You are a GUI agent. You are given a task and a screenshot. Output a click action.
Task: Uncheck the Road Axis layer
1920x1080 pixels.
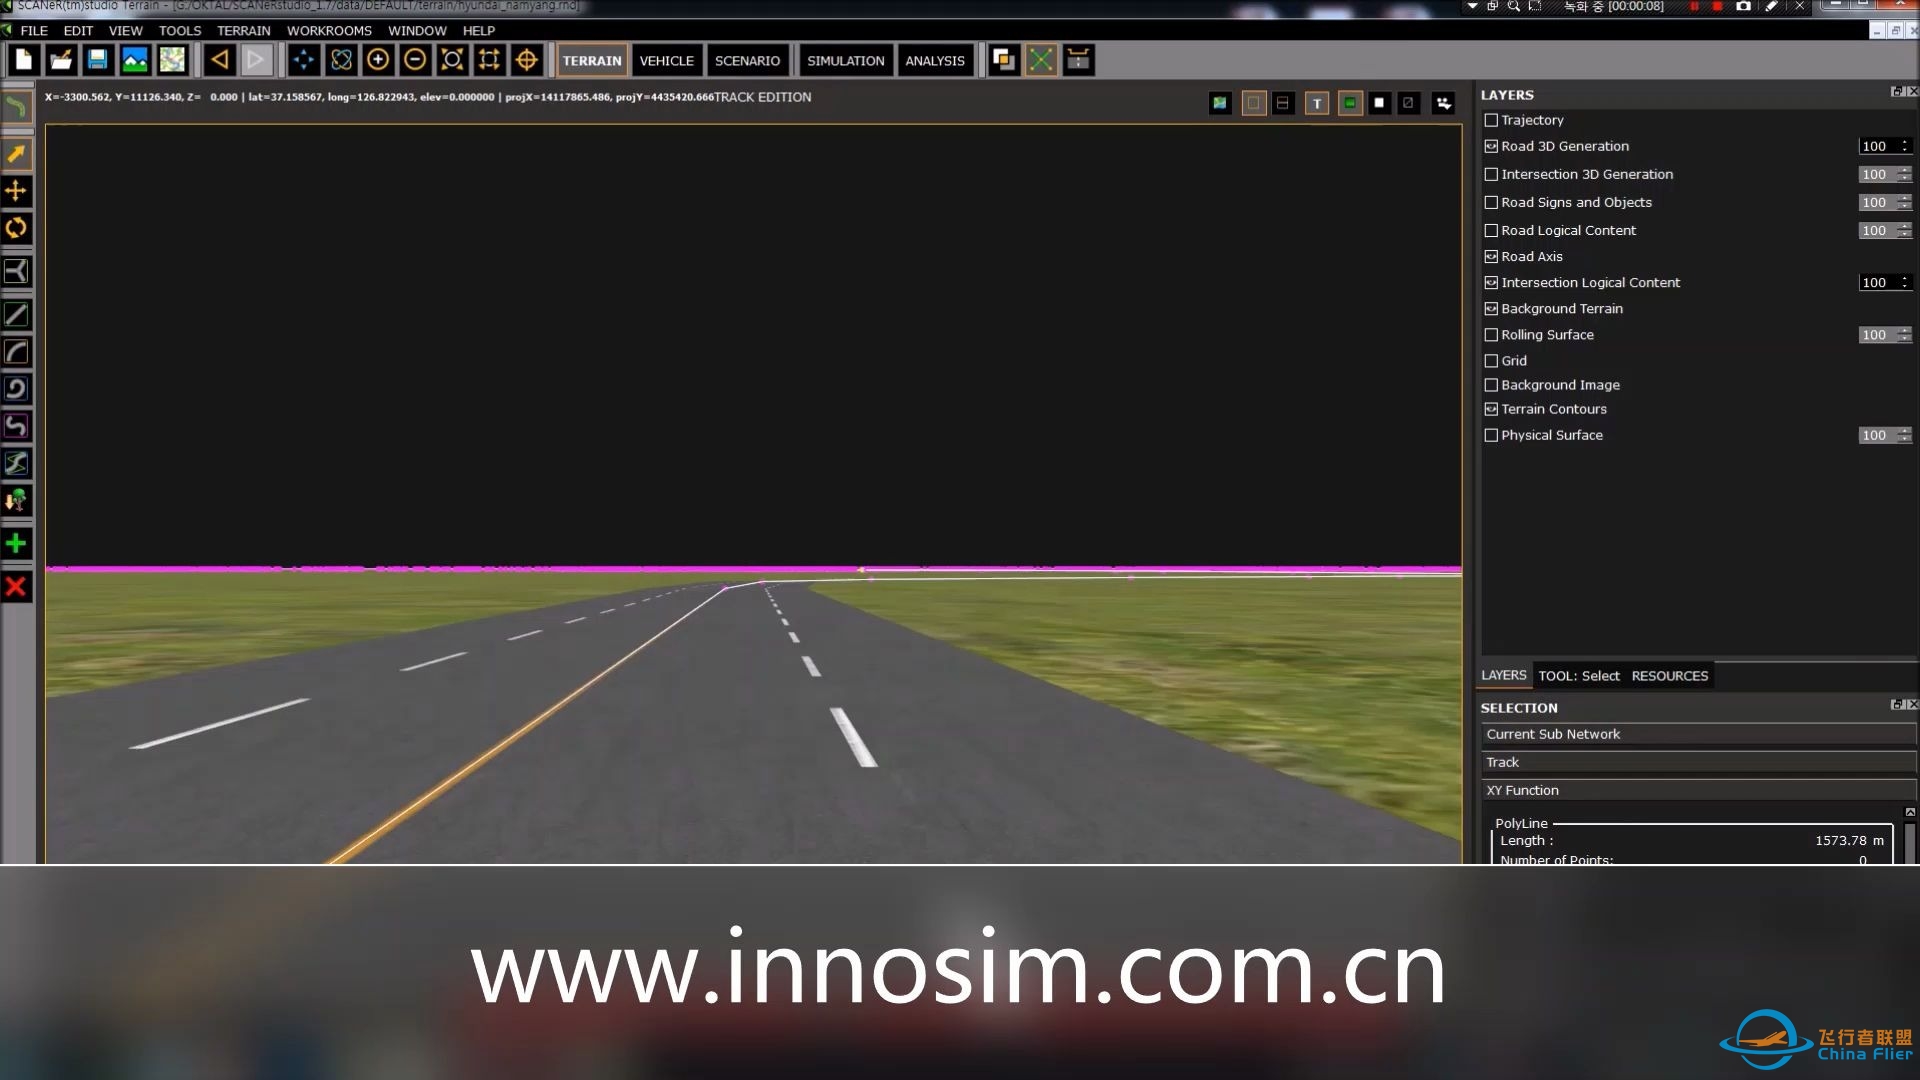pyautogui.click(x=1491, y=256)
